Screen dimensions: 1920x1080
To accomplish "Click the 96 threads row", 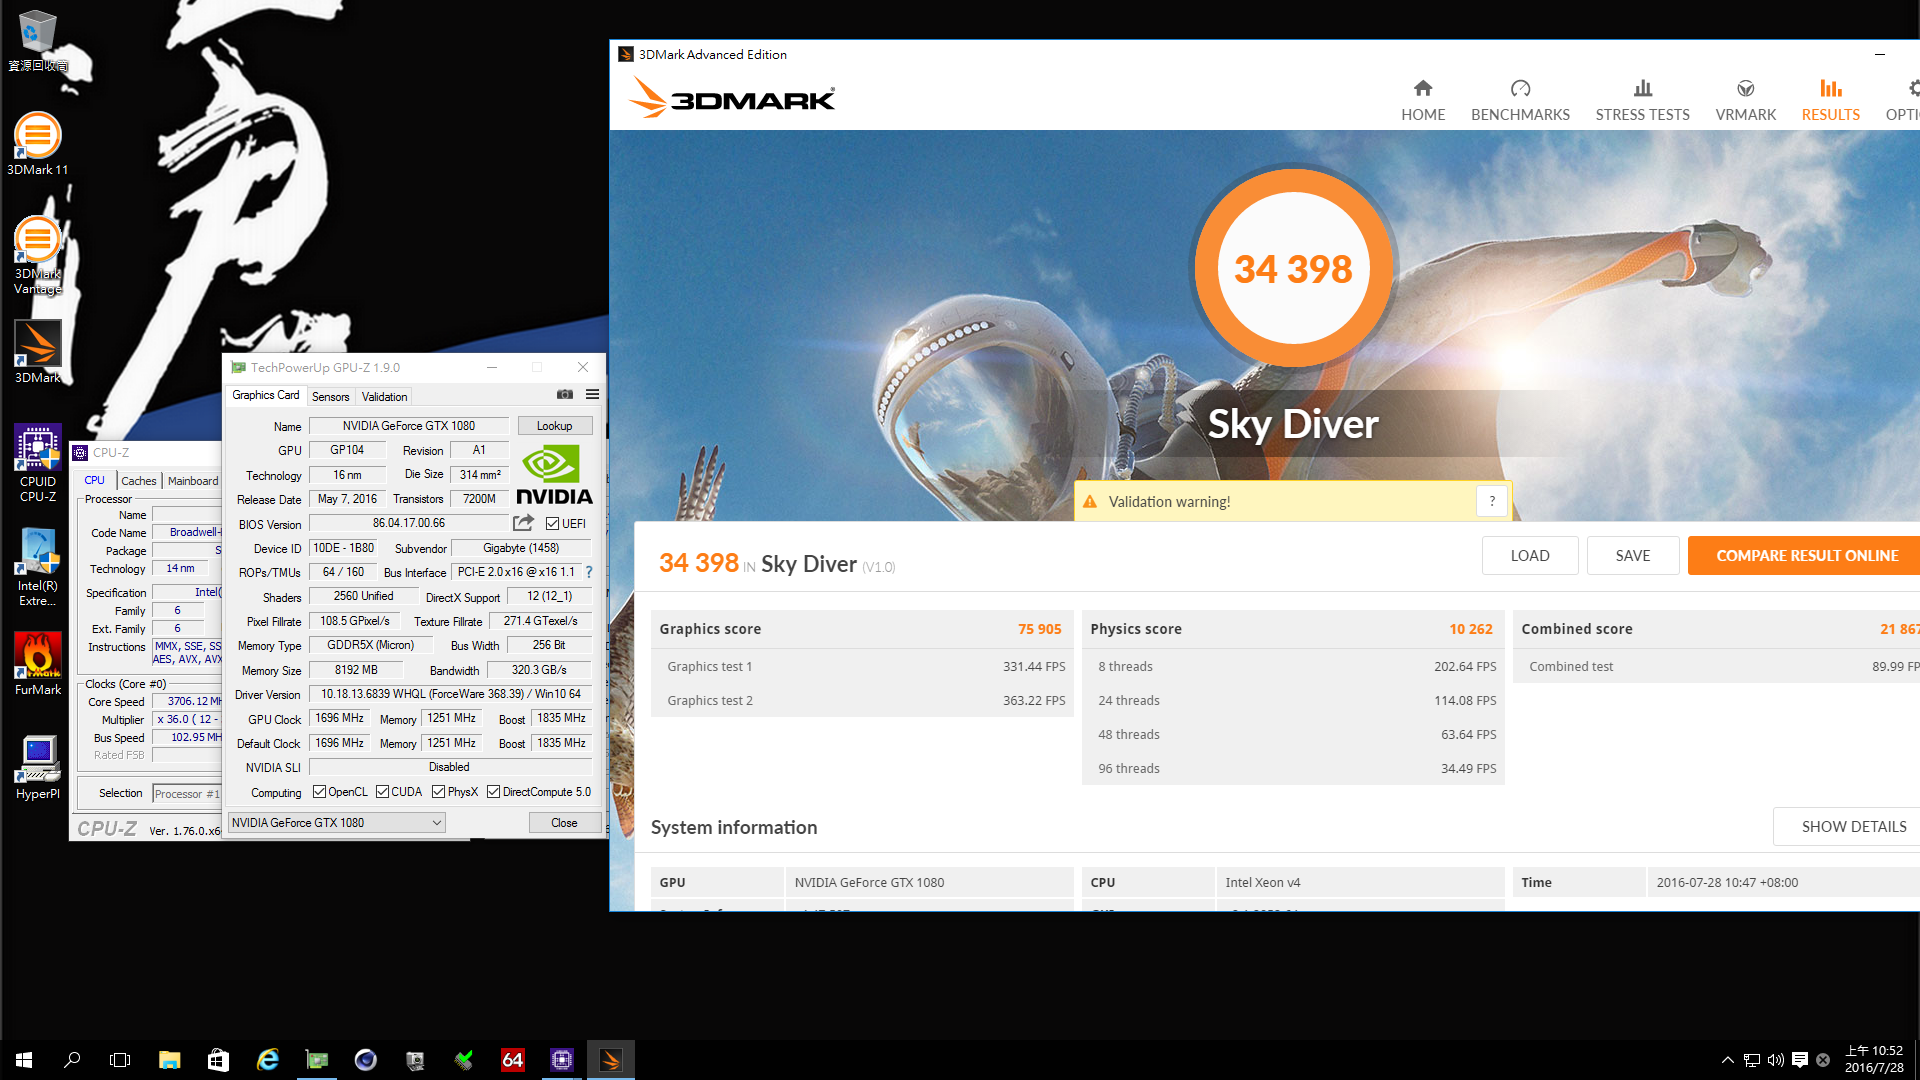I will tap(1293, 768).
